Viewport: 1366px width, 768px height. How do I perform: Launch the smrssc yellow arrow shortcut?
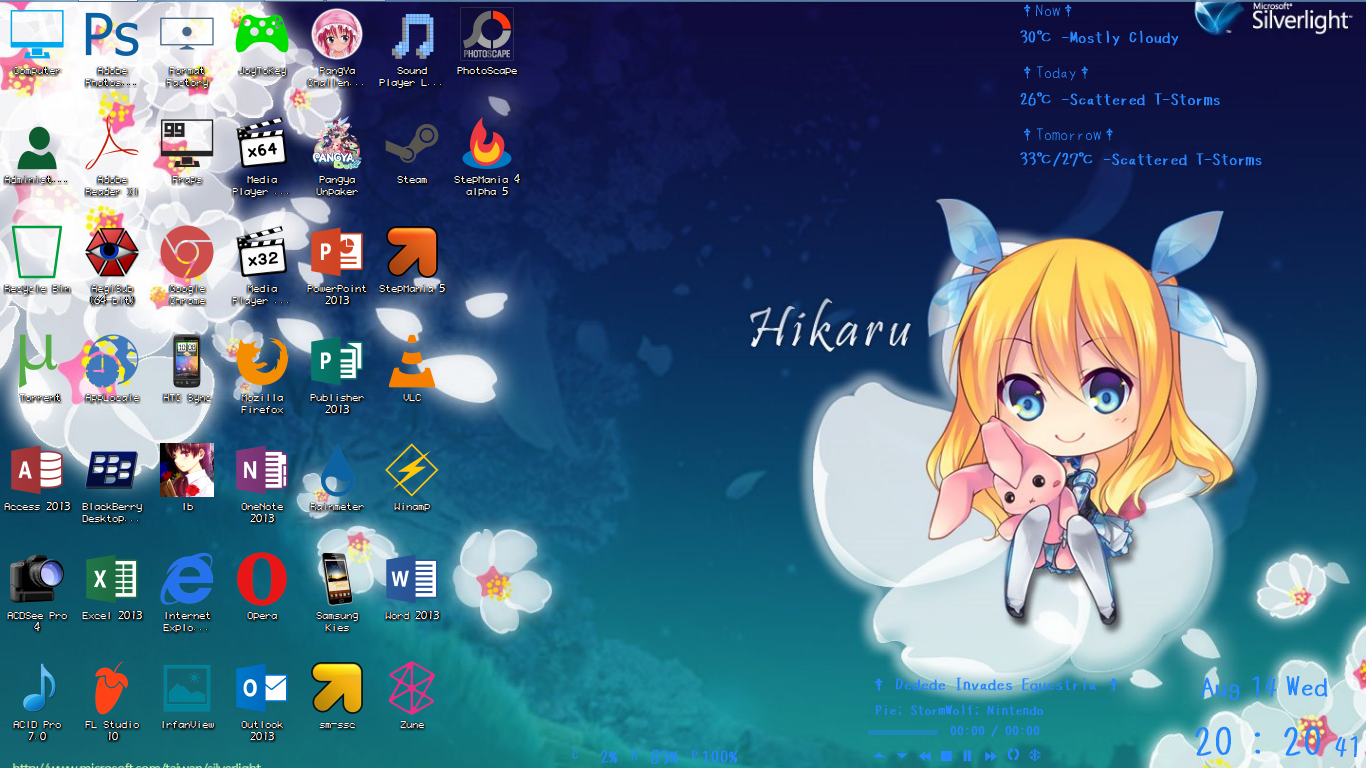tap(337, 696)
